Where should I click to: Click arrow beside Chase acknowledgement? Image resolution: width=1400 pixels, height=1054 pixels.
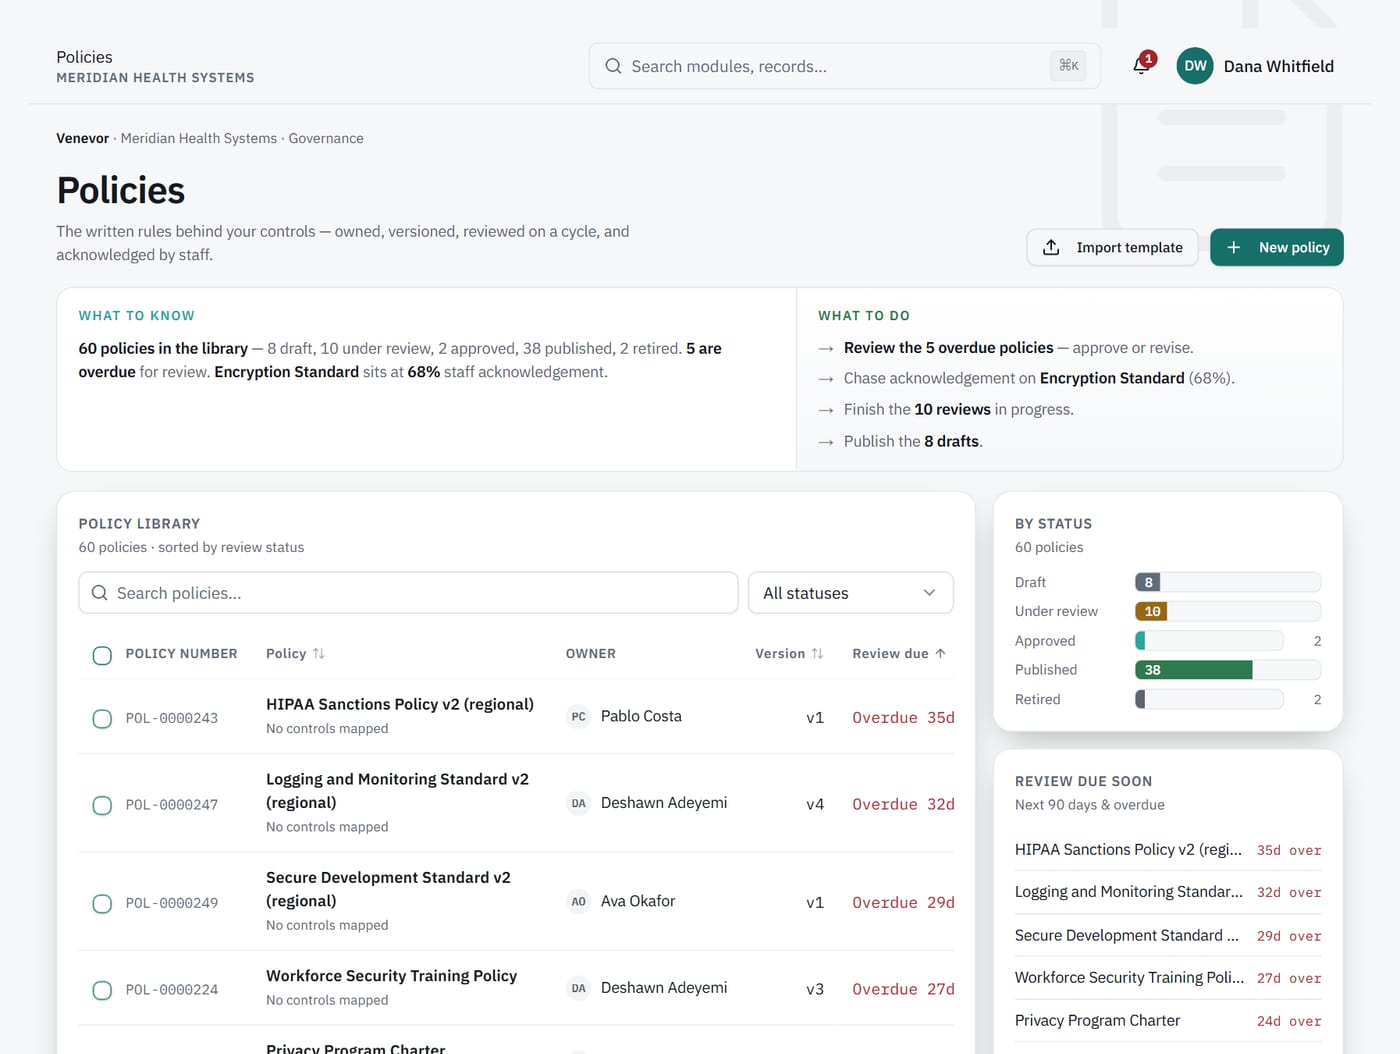[x=826, y=379]
